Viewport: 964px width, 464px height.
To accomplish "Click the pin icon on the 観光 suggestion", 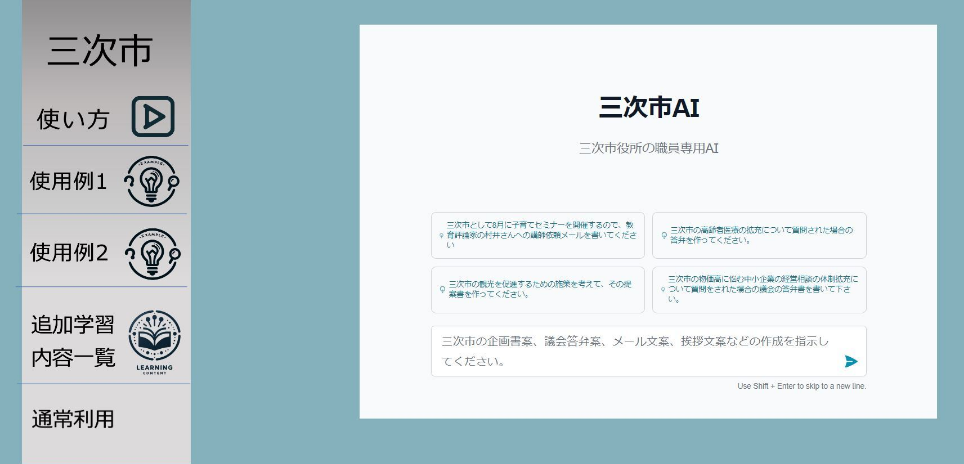I will [442, 290].
